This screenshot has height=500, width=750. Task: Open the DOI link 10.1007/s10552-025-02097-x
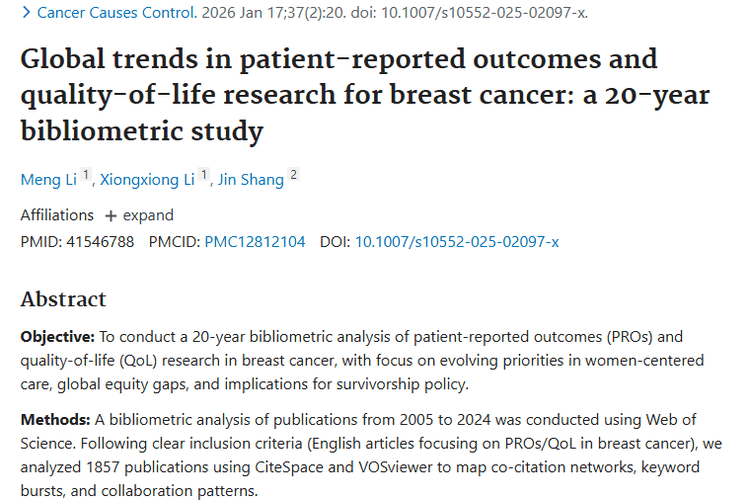point(457,242)
